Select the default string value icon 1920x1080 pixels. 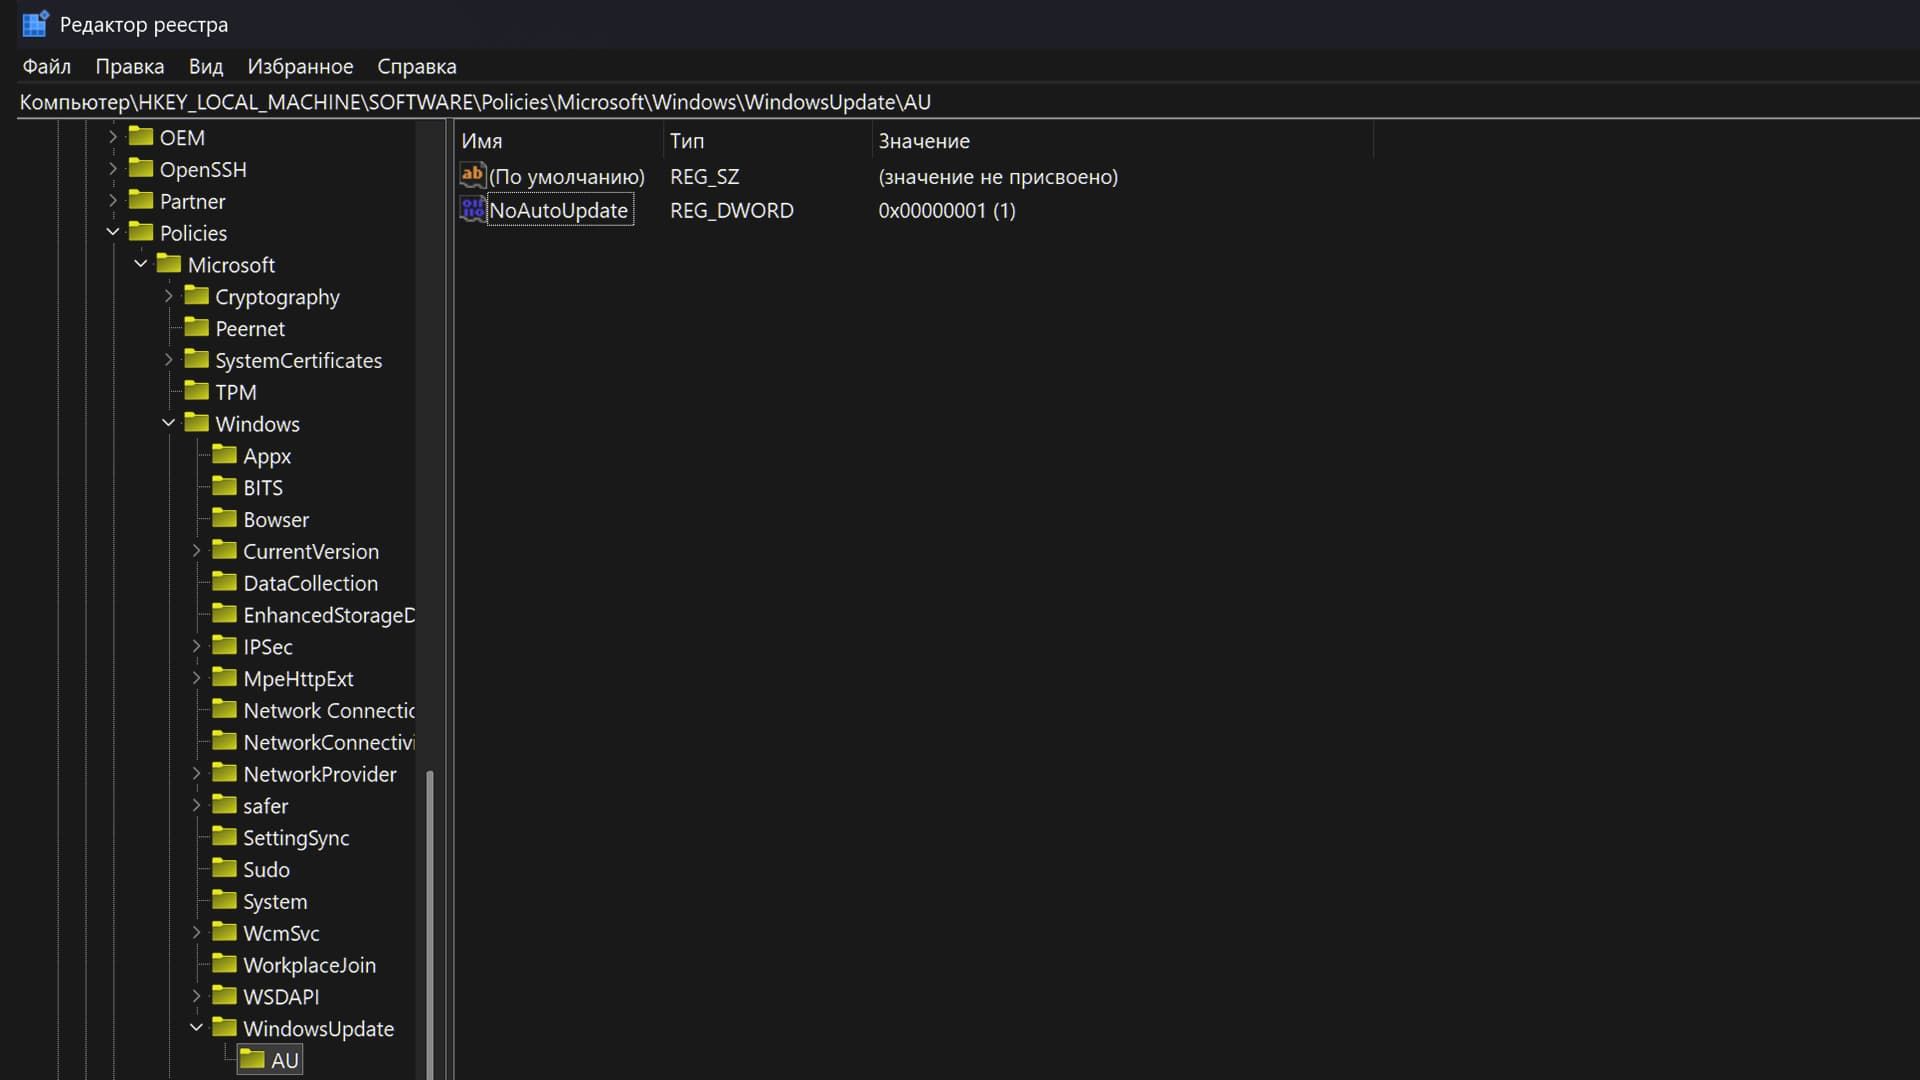[x=472, y=175]
